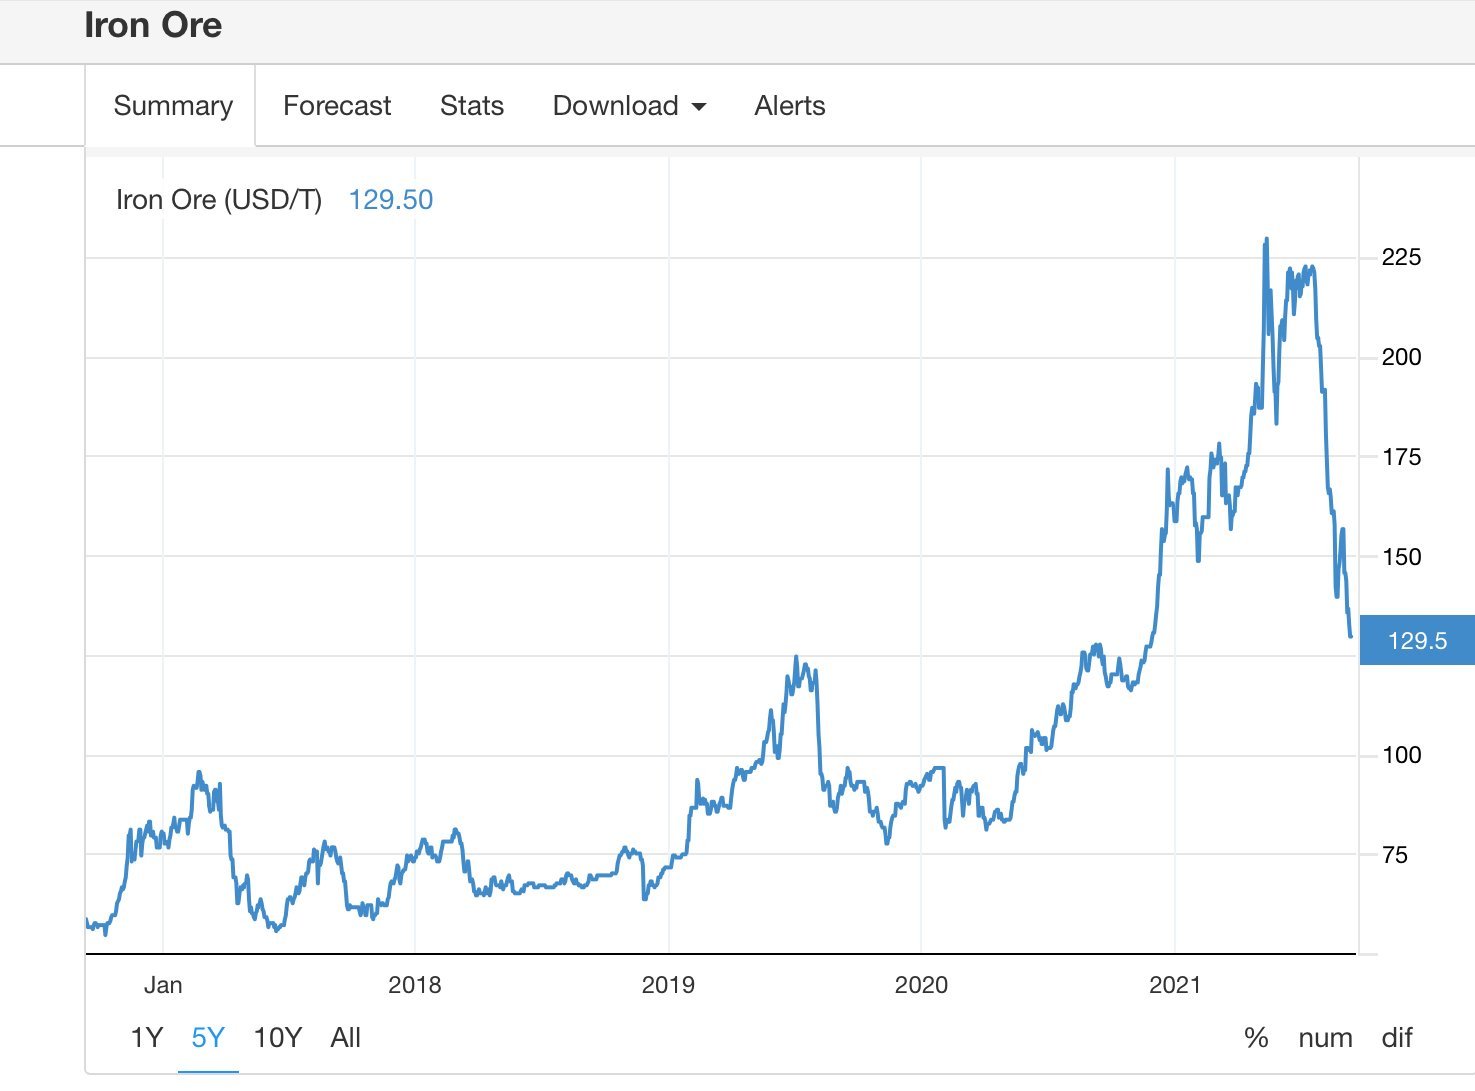Open the Summary tab
This screenshot has width=1475, height=1091.
(x=173, y=106)
